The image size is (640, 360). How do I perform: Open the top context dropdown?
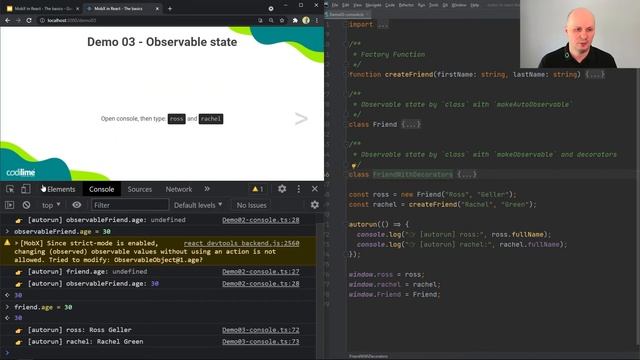pos(51,205)
